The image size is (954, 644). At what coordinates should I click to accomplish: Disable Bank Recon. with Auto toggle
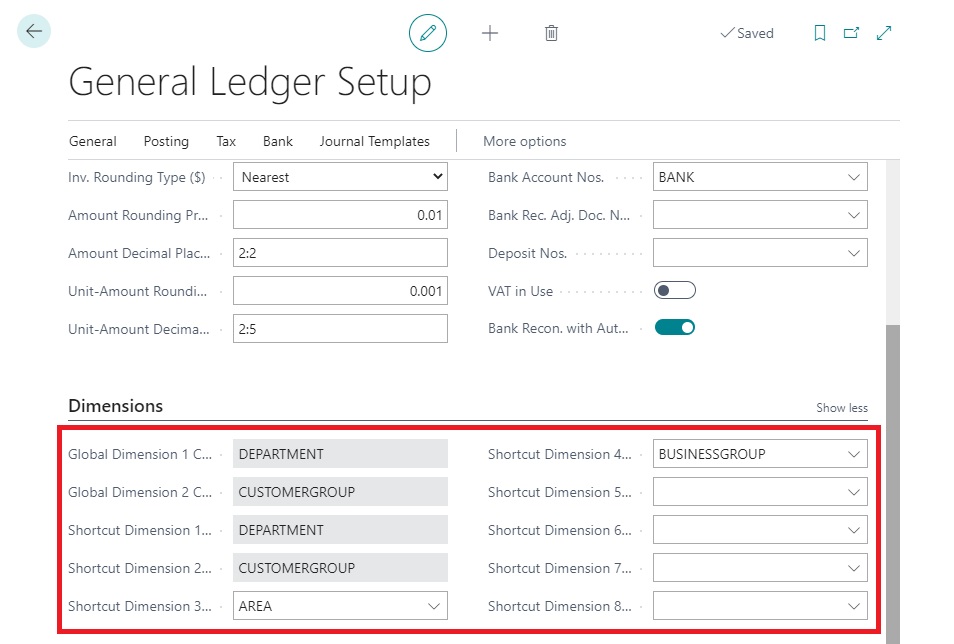[674, 328]
